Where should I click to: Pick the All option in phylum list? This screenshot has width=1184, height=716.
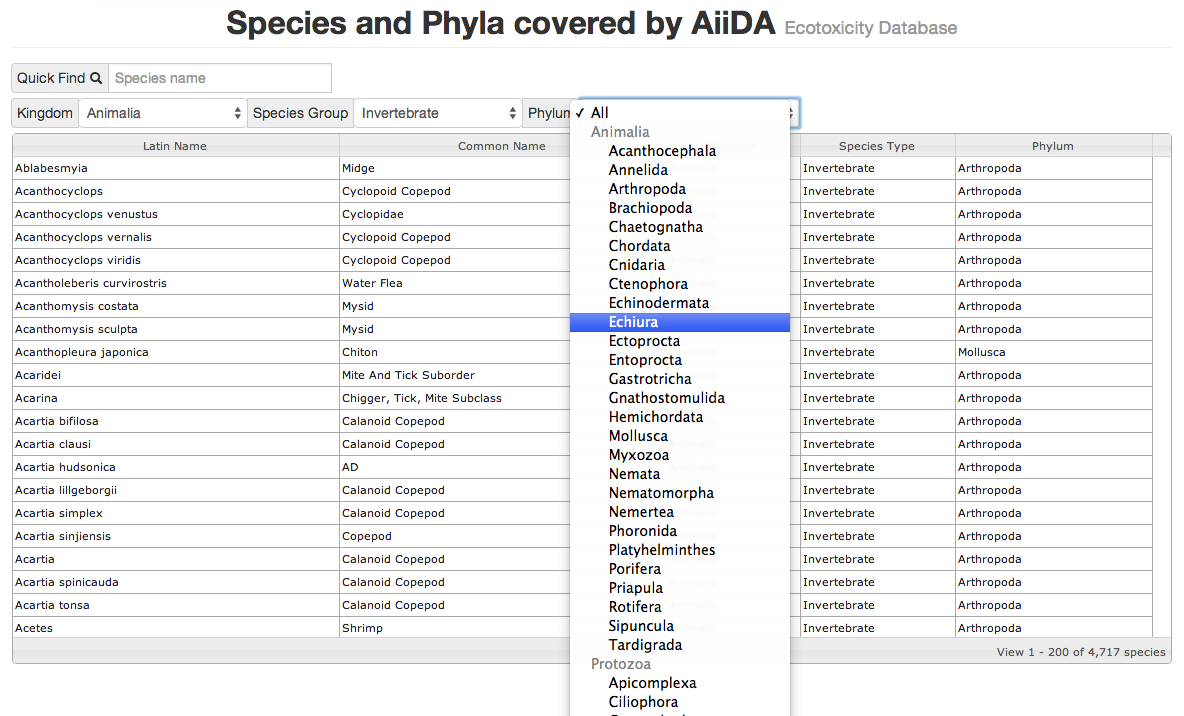[x=599, y=113]
